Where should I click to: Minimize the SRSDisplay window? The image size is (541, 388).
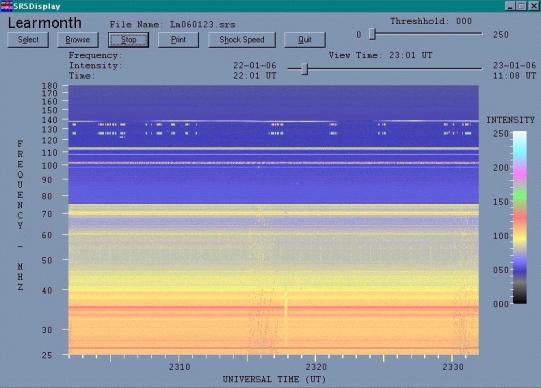pyautogui.click(x=510, y=6)
